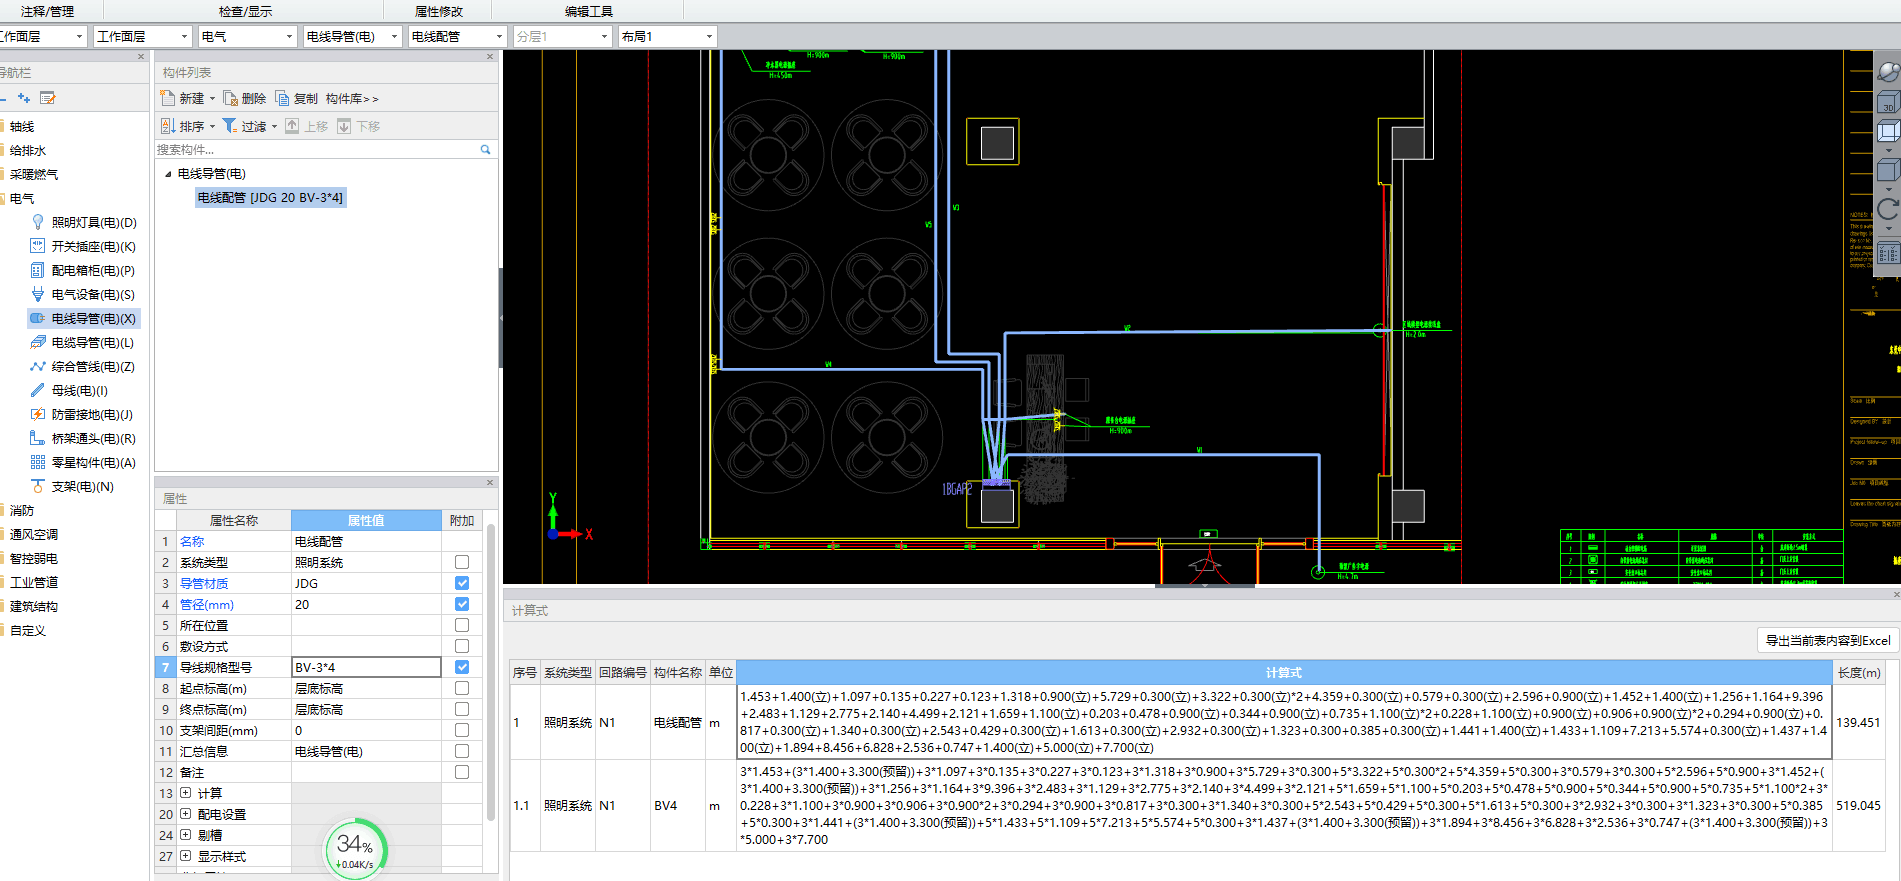Open the 电气 discipline dropdown
Screen dimensions: 1901x881
coord(247,37)
